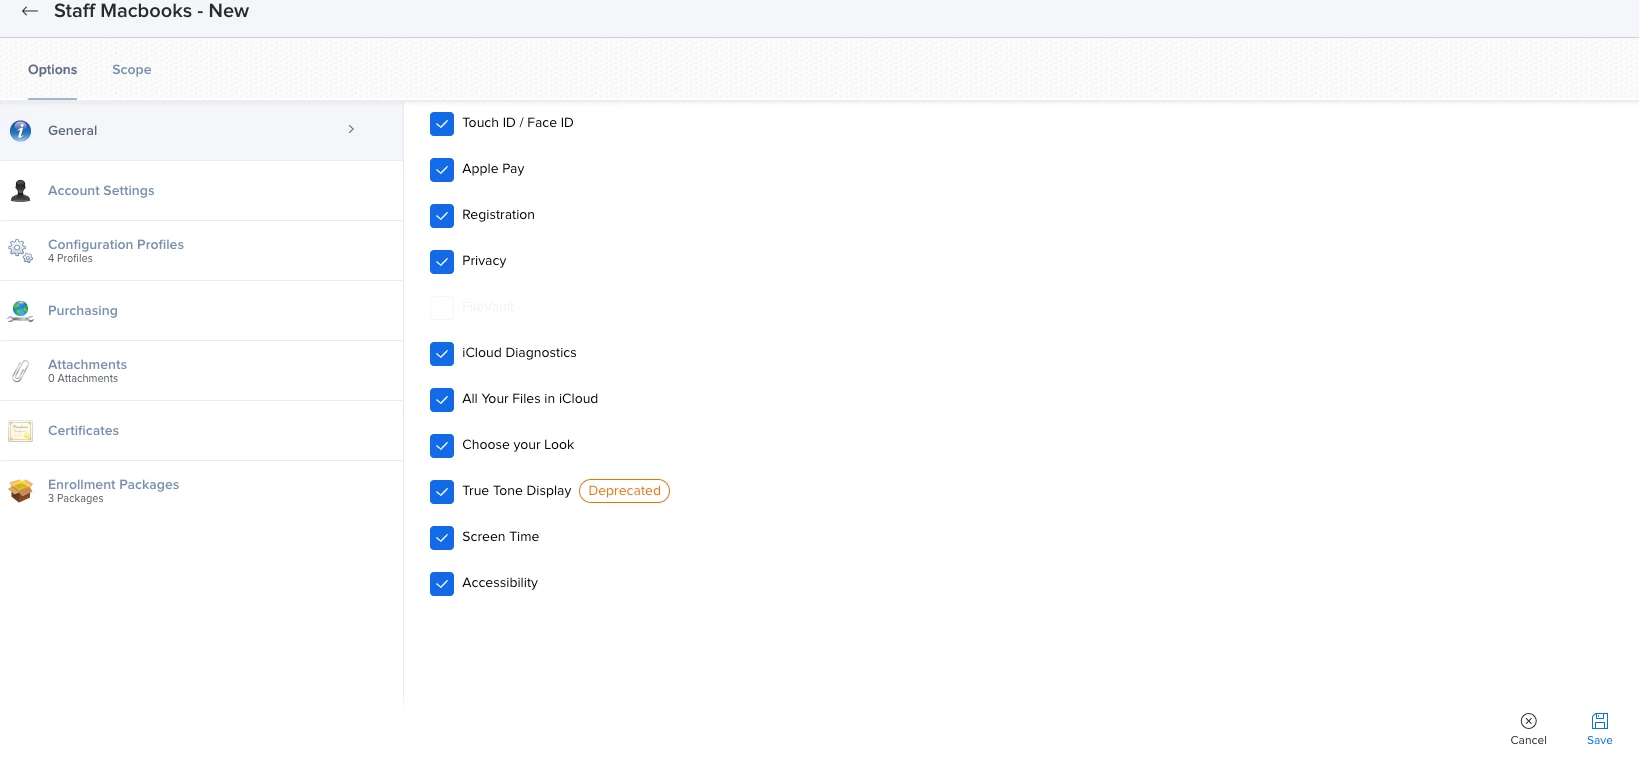Click the Configuration Profiles gear icon
This screenshot has height=765, width=1639.
20,250
